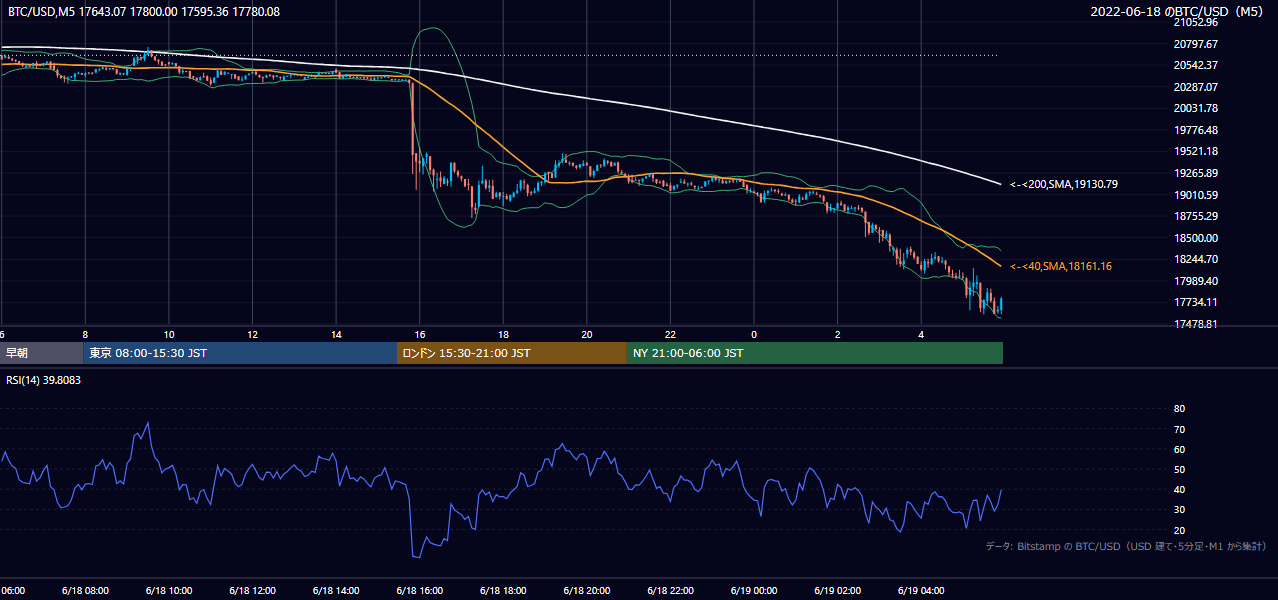Click the 6/18 22:00 date label
1278x600 pixels.
tap(670, 590)
